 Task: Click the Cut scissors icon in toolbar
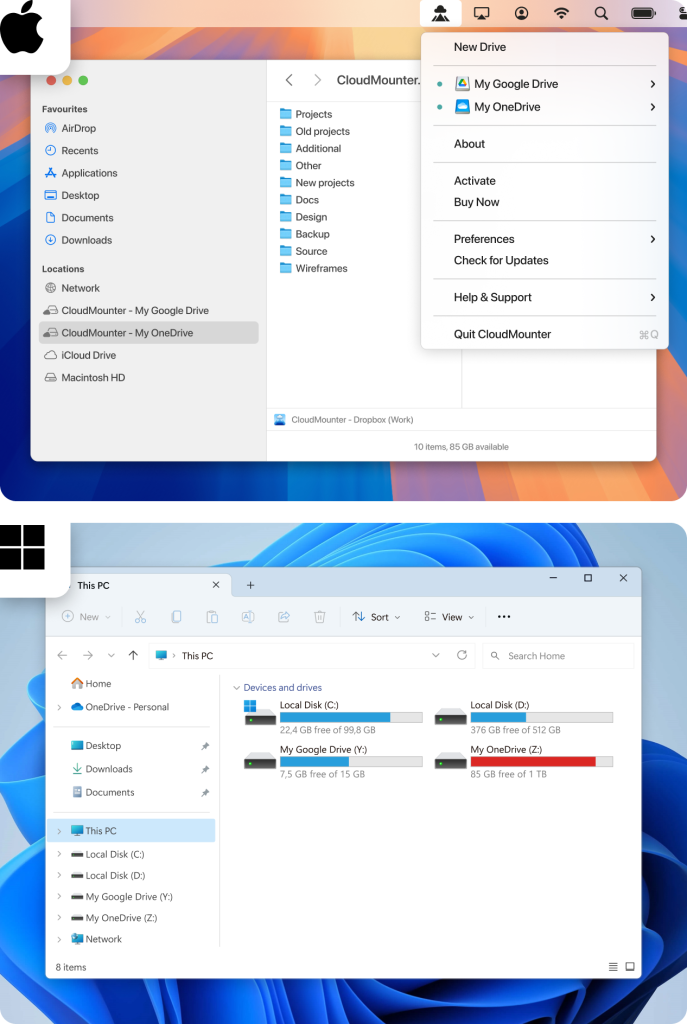tap(140, 617)
